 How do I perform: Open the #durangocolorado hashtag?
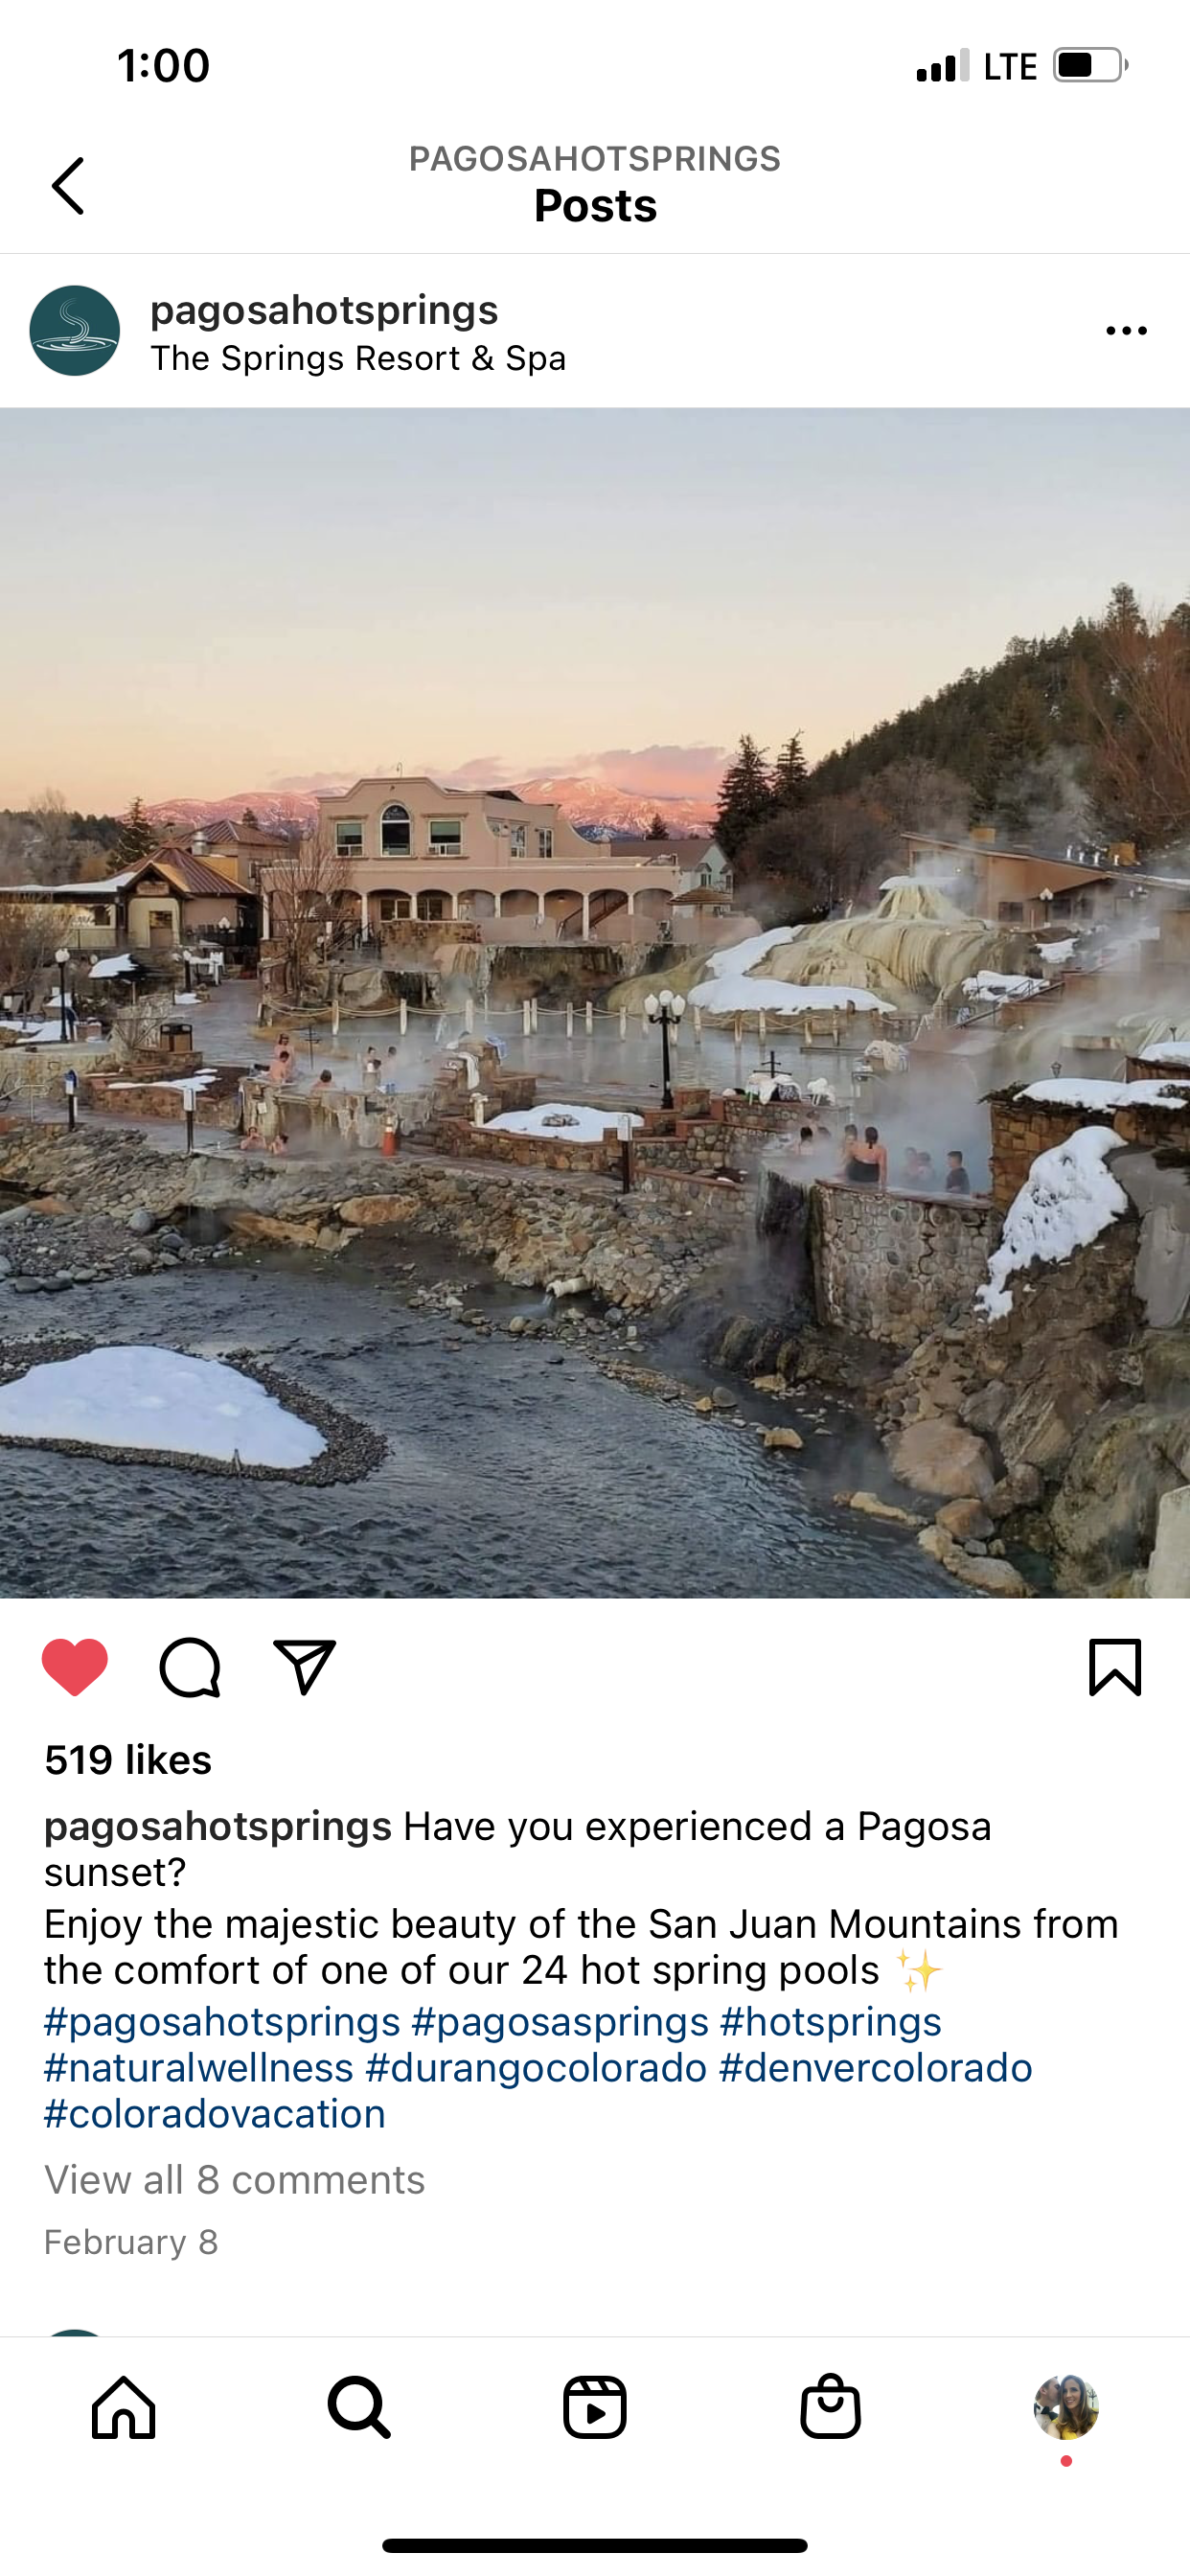[536, 2068]
